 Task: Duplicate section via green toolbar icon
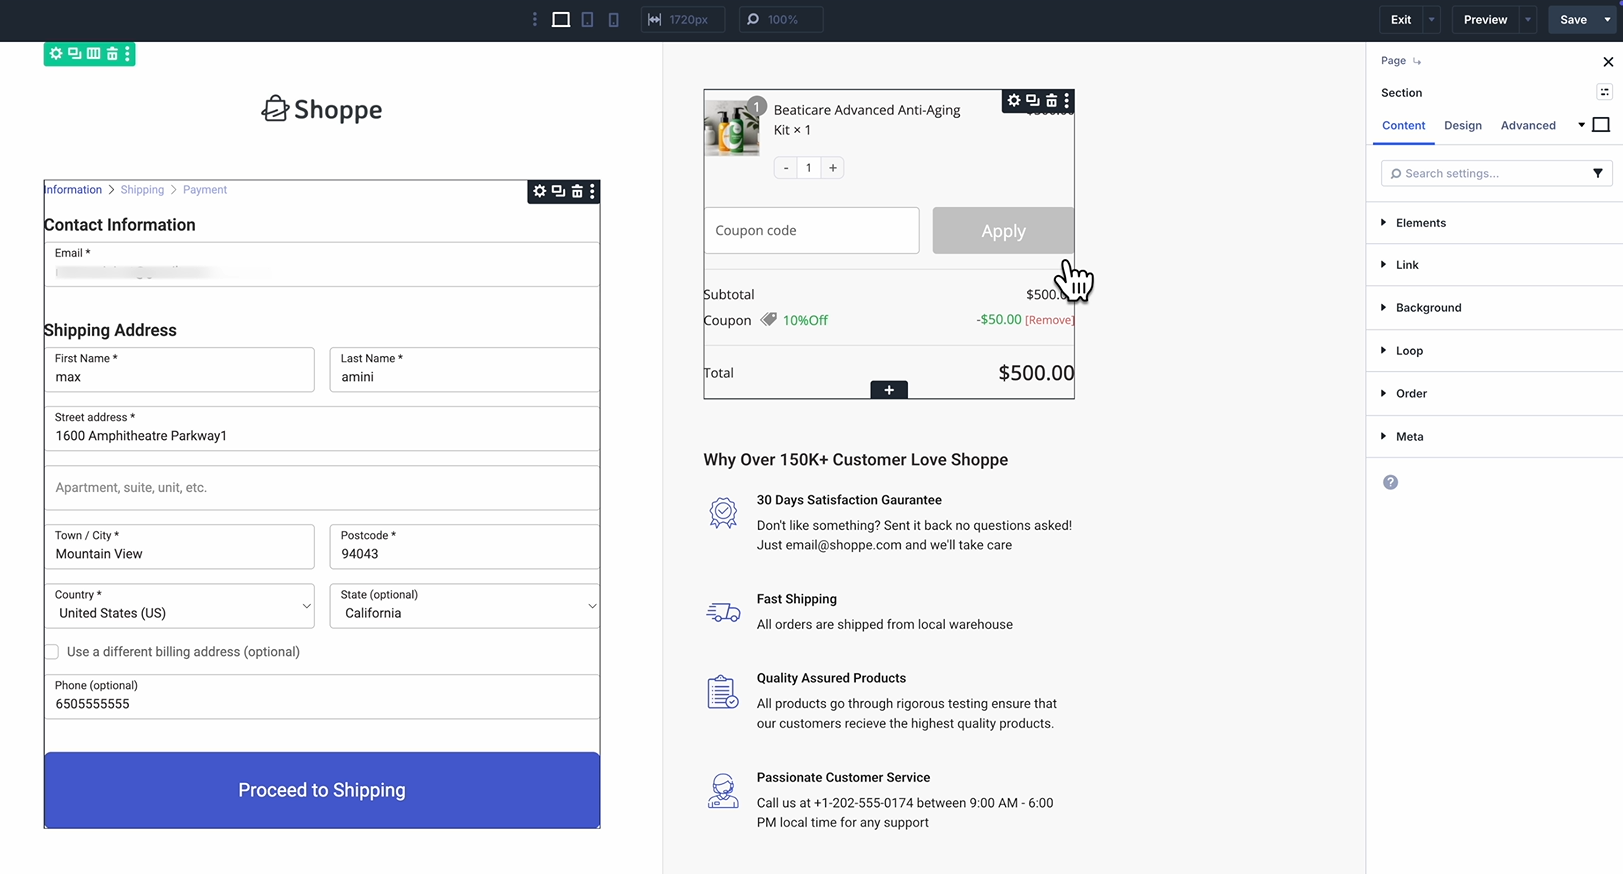pyautogui.click(x=75, y=54)
